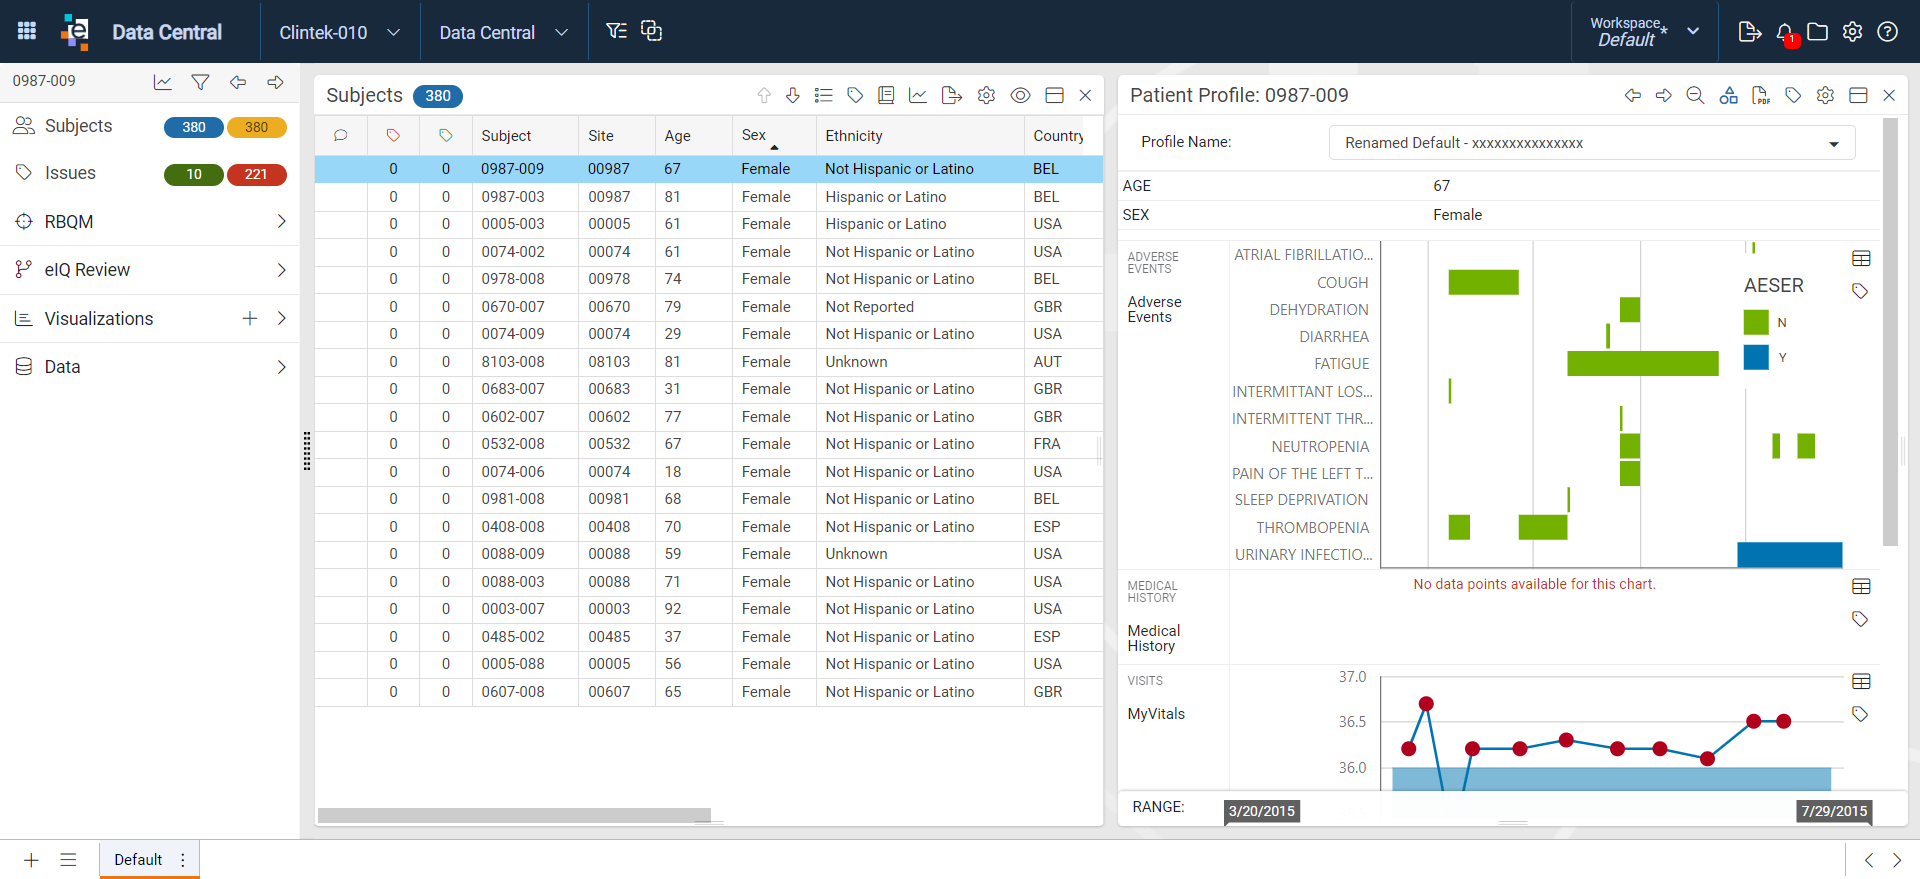Click the Subjects panel settings gear icon
This screenshot has width=1920, height=879.
[986, 95]
